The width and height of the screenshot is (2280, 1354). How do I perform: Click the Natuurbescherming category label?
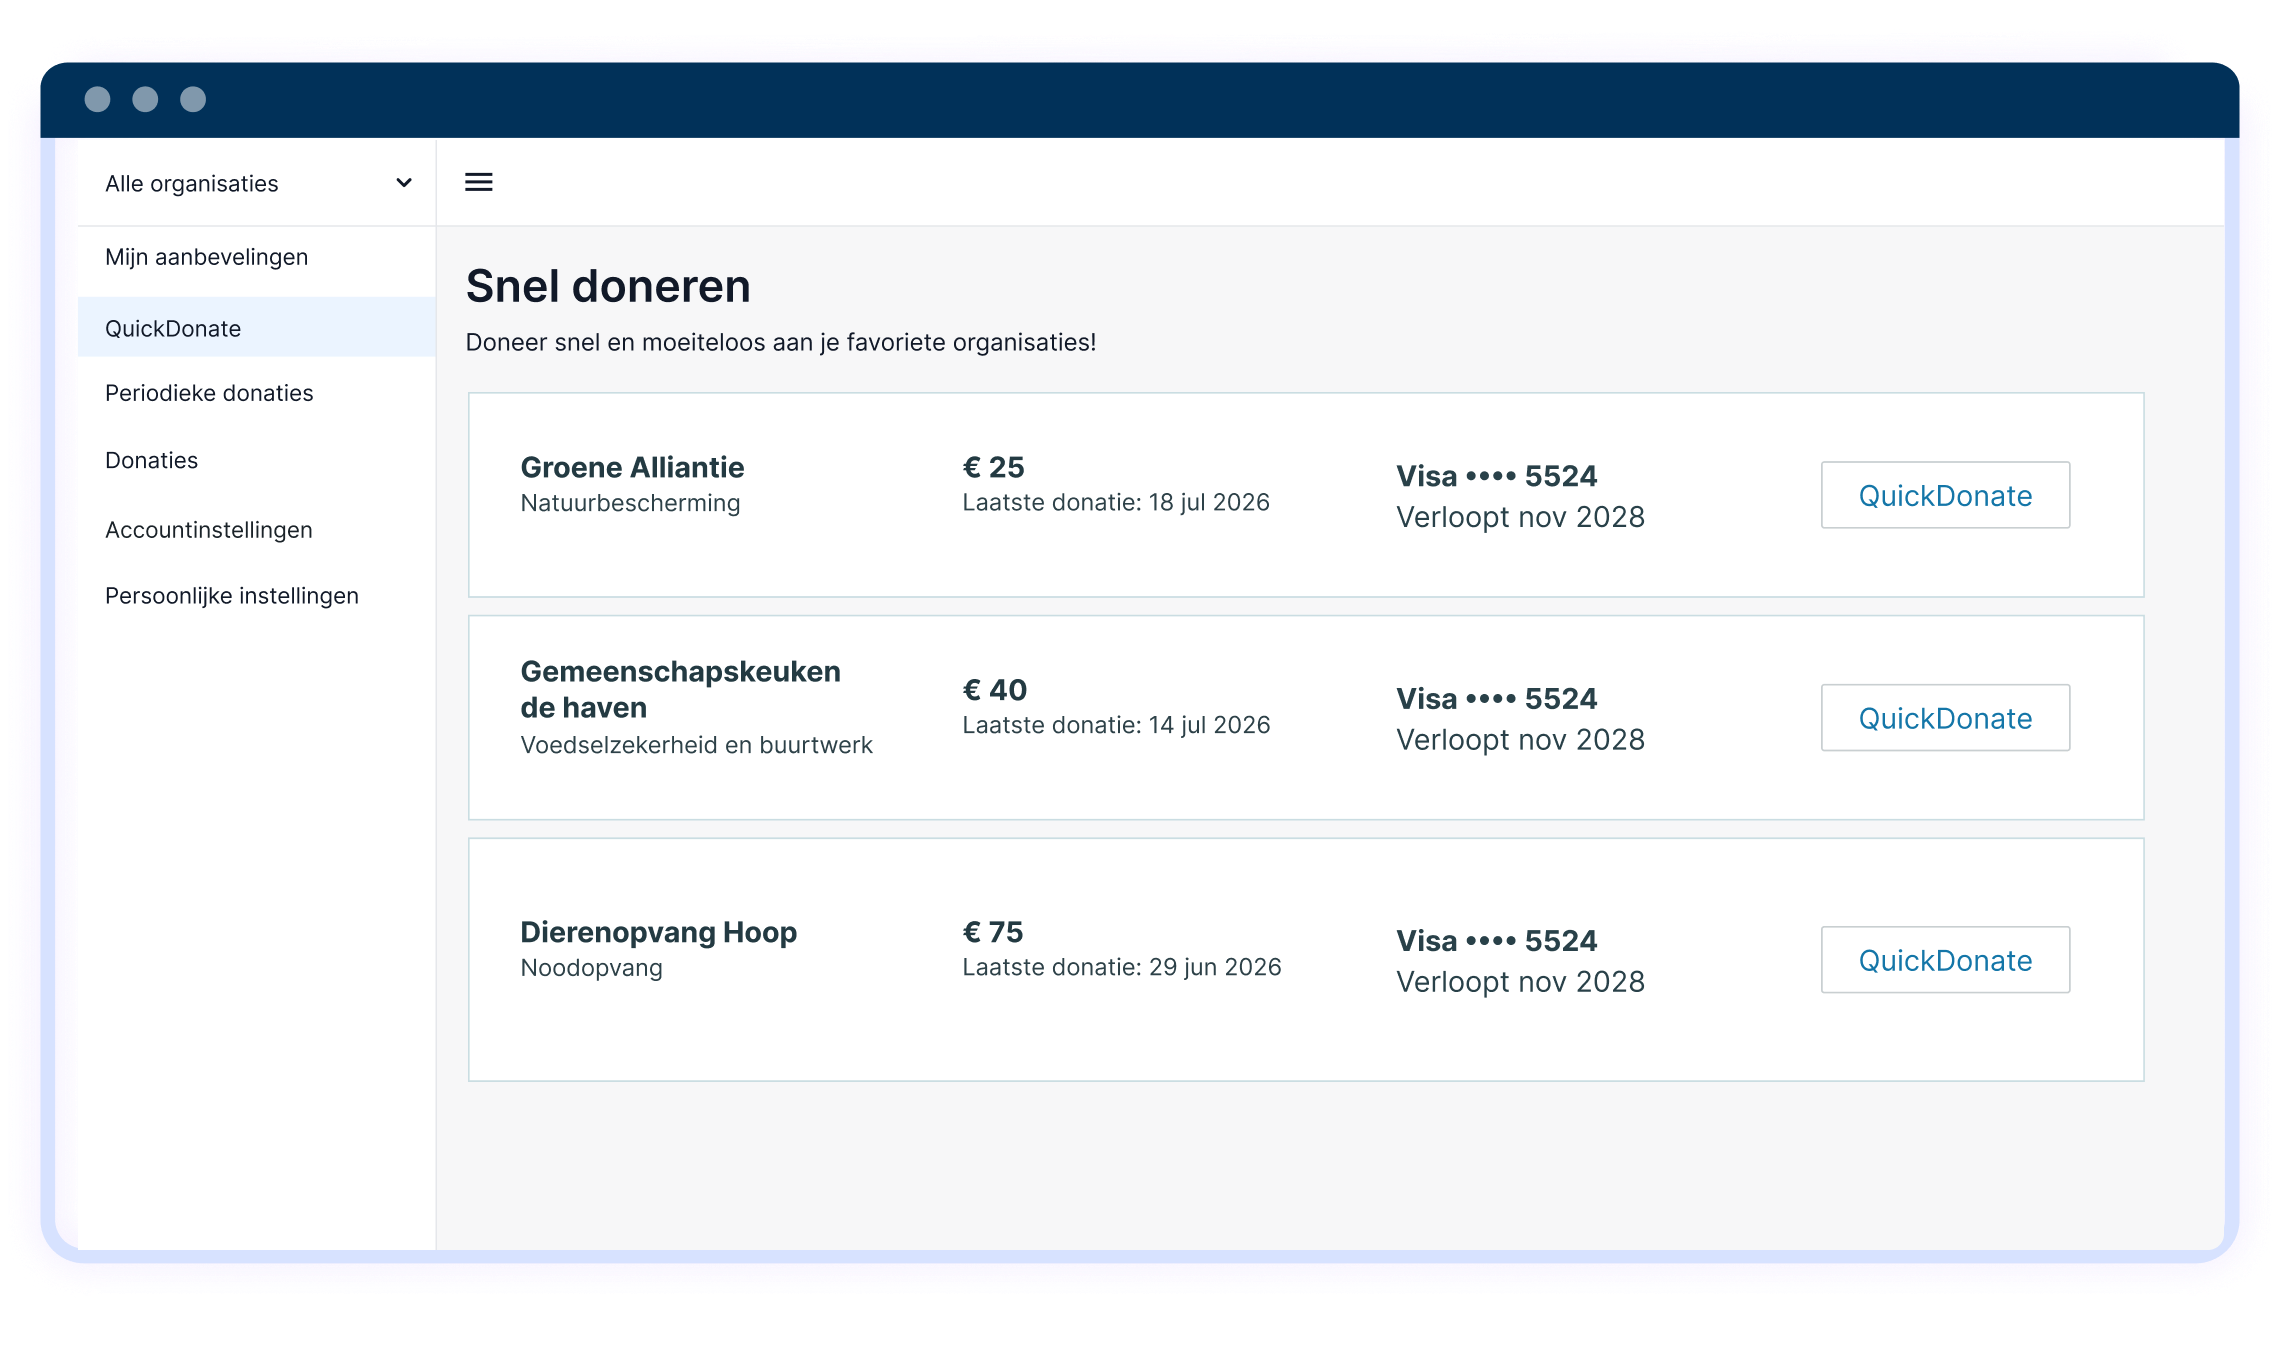pyautogui.click(x=630, y=503)
